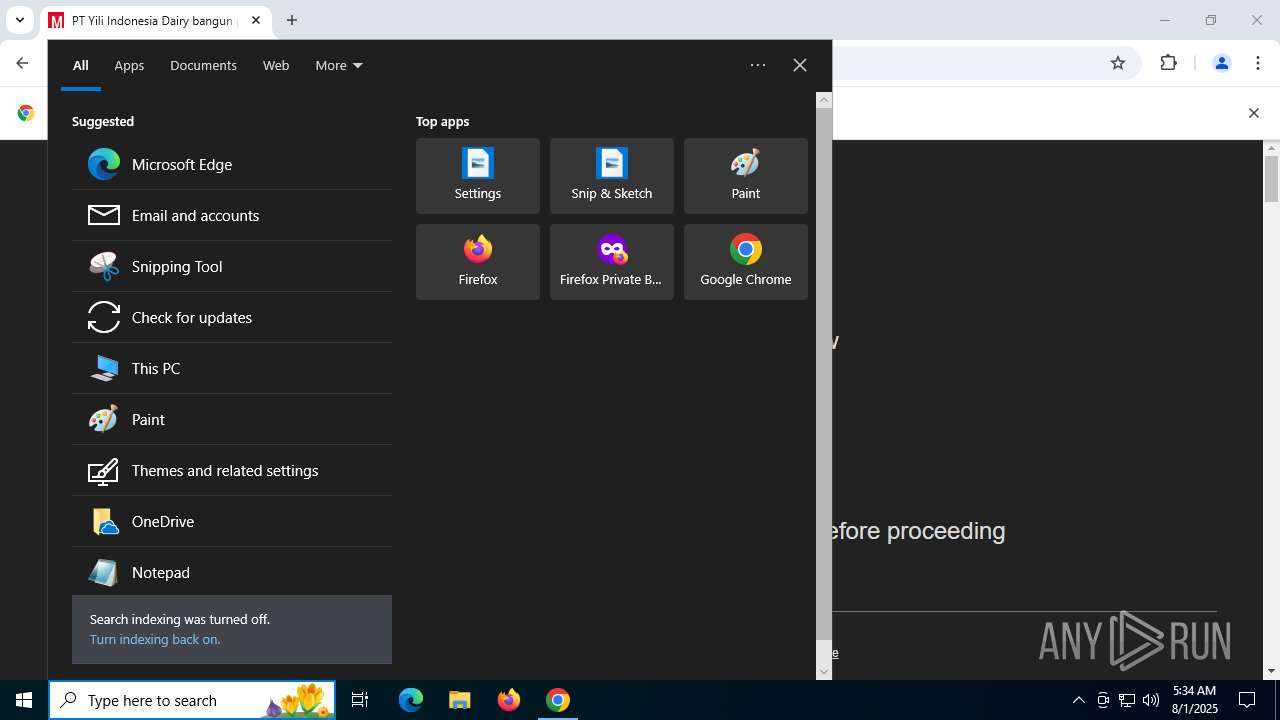This screenshot has width=1280, height=720.
Task: Click the Windows Start button
Action: tap(24, 700)
